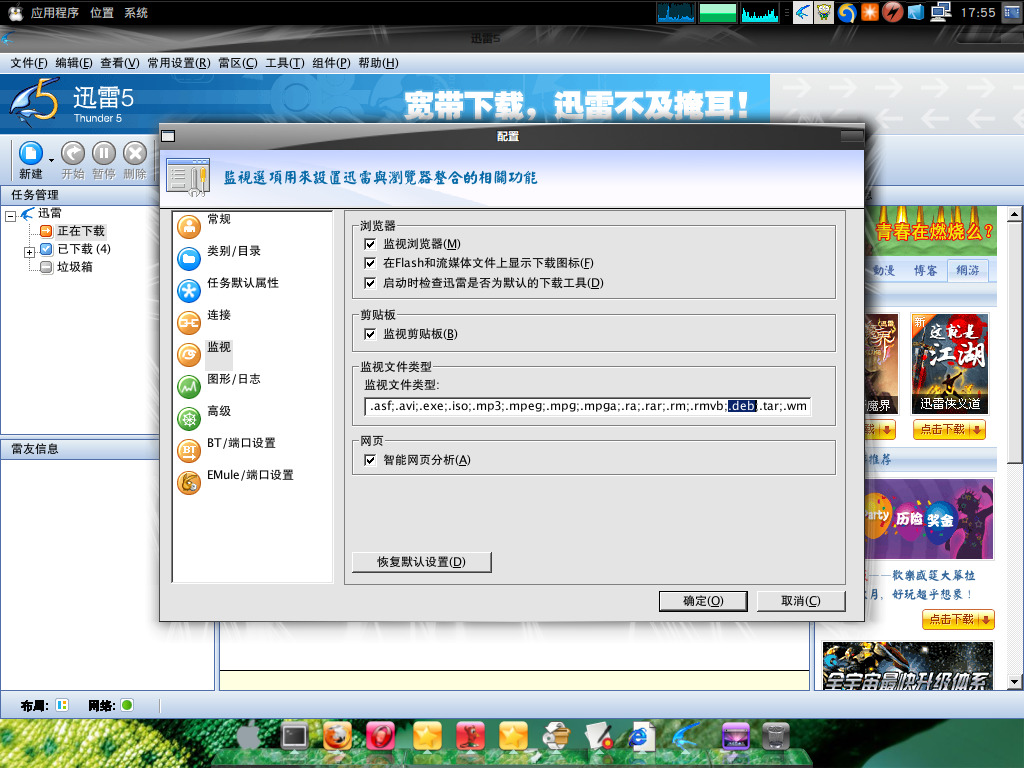Open the 组件(P) menu

[331, 63]
